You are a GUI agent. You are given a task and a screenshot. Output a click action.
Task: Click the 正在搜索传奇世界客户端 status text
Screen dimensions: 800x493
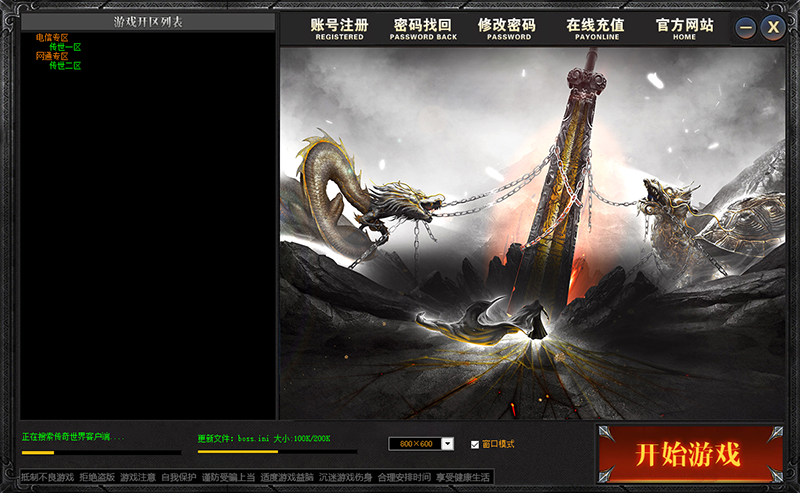click(73, 437)
